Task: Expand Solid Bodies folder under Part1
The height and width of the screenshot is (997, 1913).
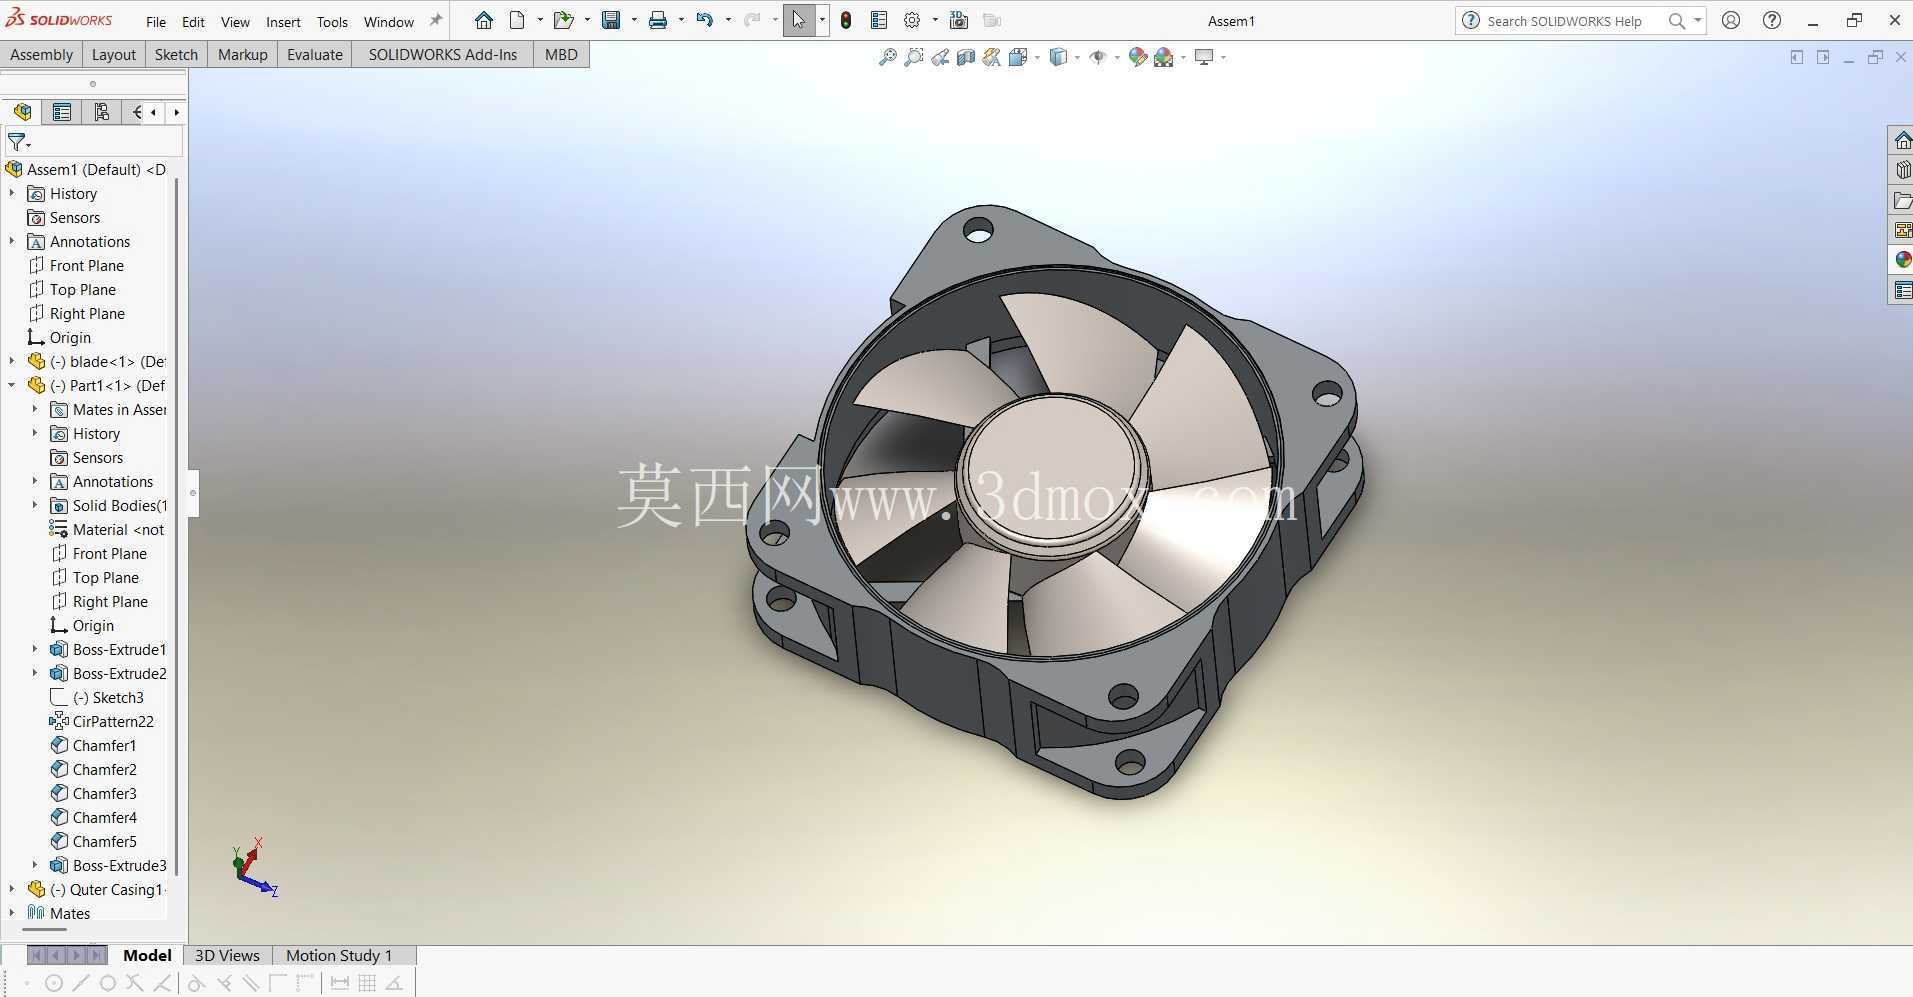Action: (x=35, y=505)
